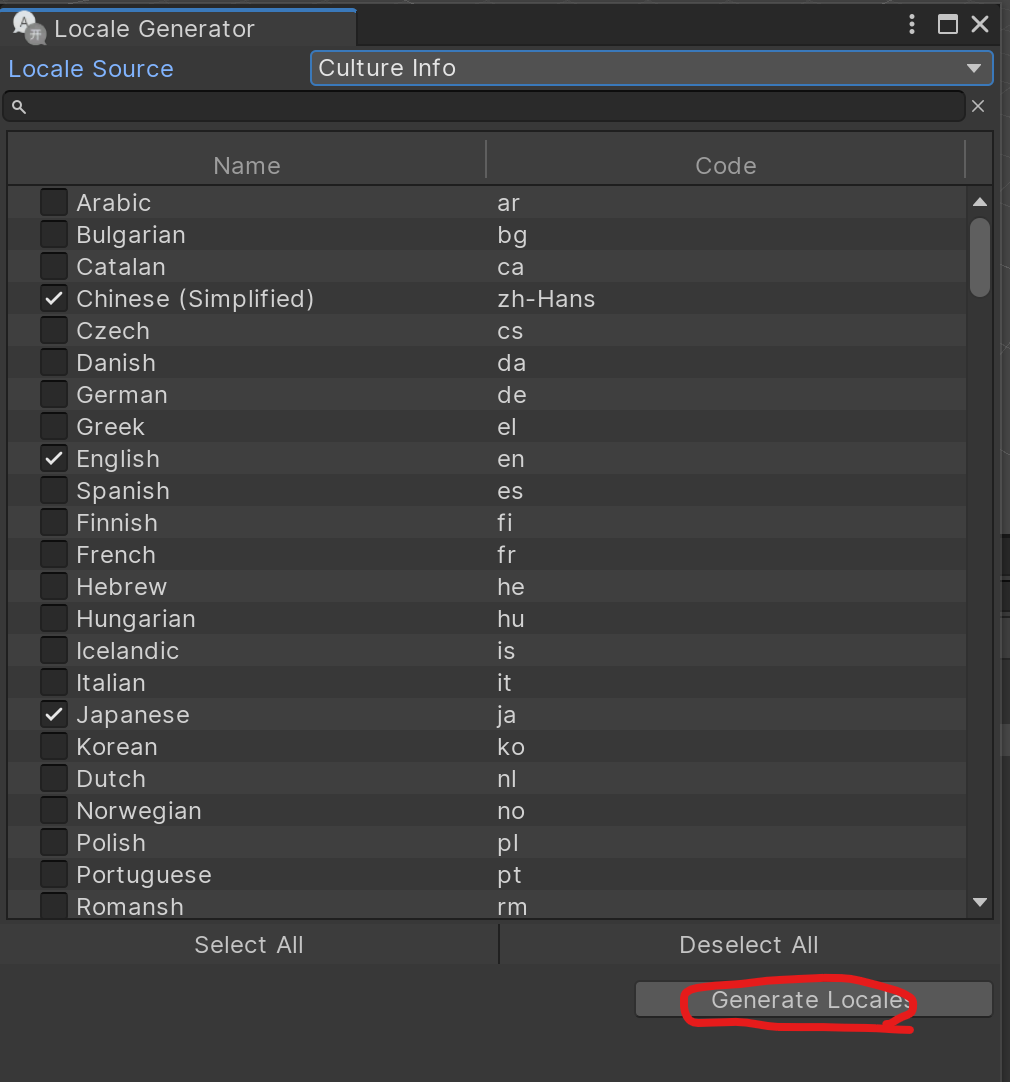Check the Spanish locale box
This screenshot has width=1010, height=1082.
[x=54, y=491]
